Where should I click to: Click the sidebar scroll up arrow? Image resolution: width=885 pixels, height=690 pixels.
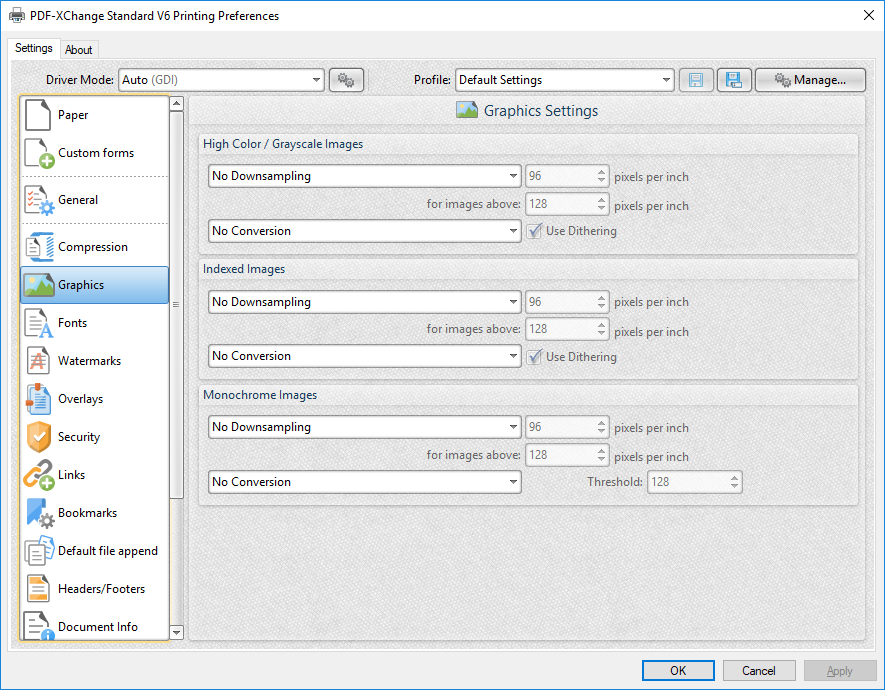(177, 103)
